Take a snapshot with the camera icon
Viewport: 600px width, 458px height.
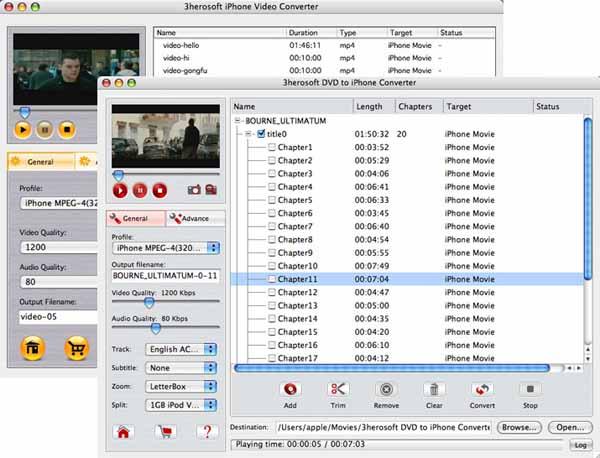tap(194, 189)
